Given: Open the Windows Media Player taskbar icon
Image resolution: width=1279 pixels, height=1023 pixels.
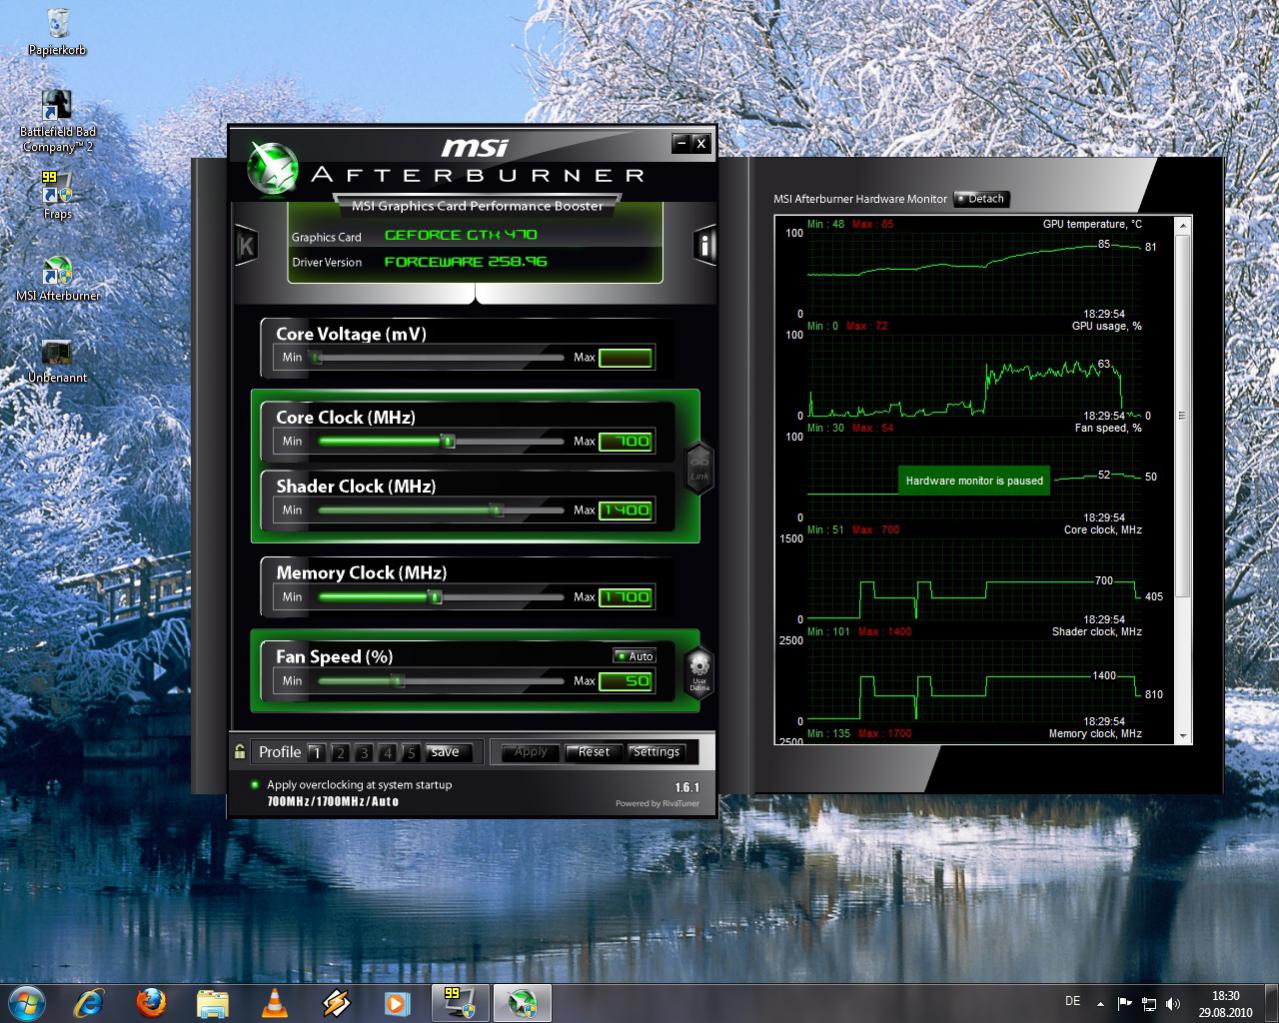Looking at the screenshot, I should tap(397, 1002).
